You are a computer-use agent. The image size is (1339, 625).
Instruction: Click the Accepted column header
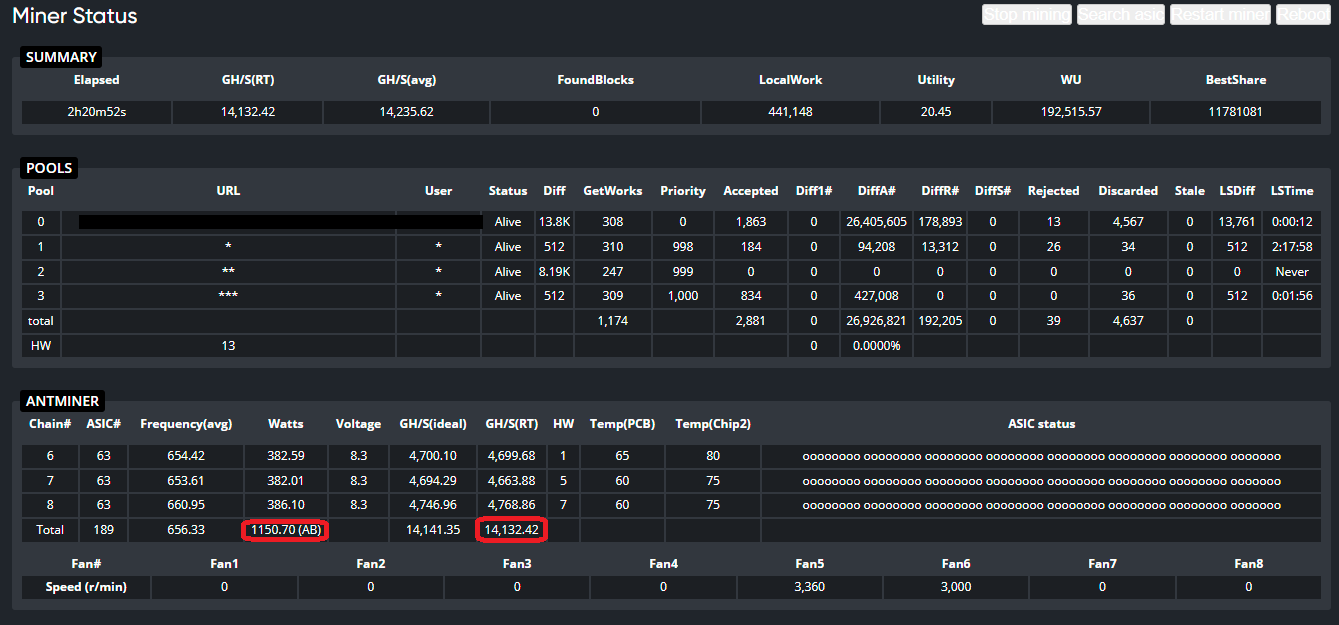[x=750, y=190]
